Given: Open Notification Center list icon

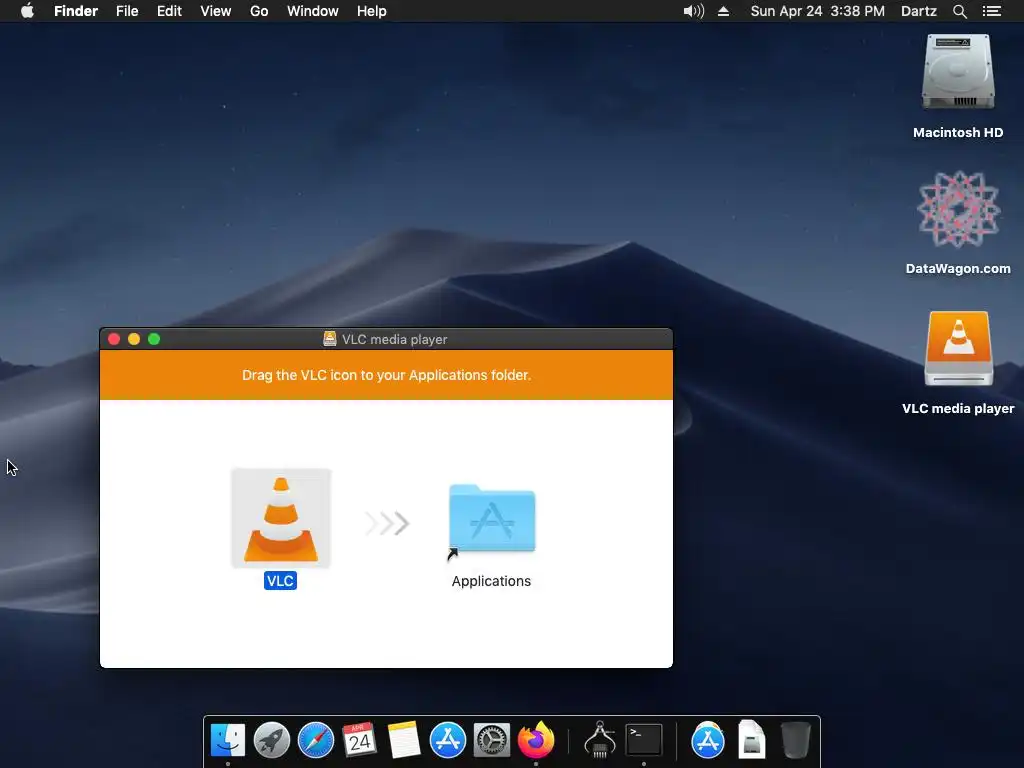Looking at the screenshot, I should (992, 11).
